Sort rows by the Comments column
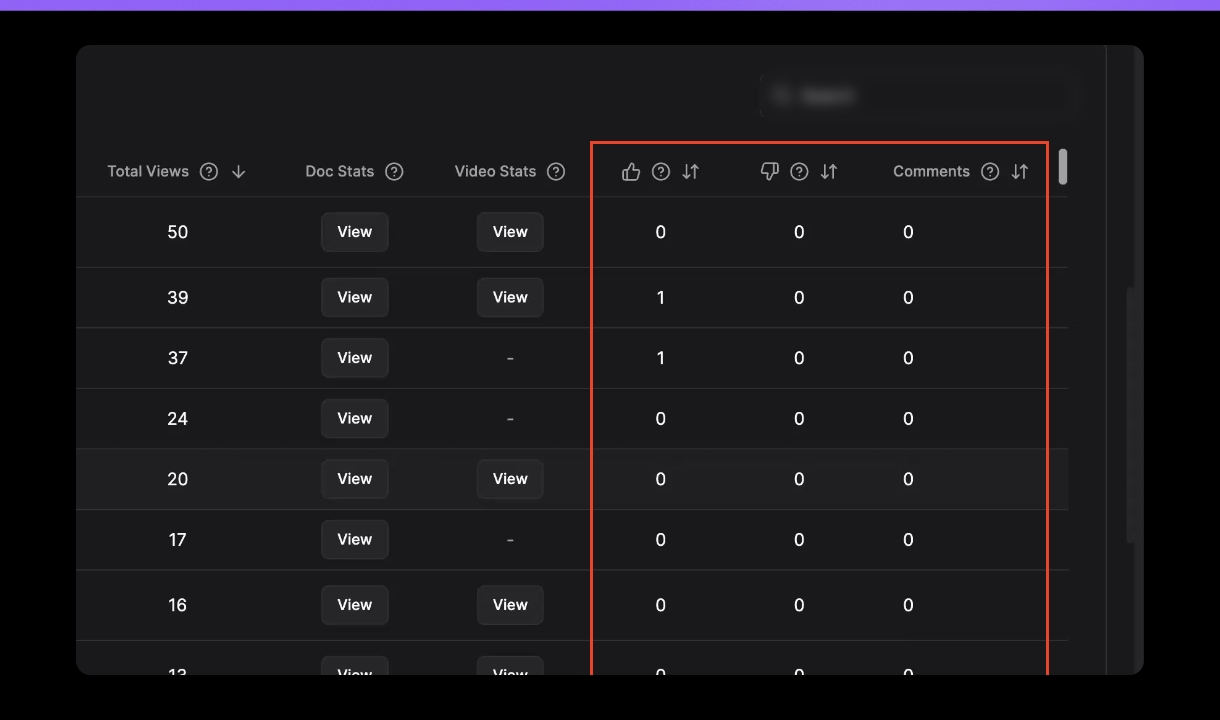This screenshot has height=720, width=1220. pos(1020,172)
